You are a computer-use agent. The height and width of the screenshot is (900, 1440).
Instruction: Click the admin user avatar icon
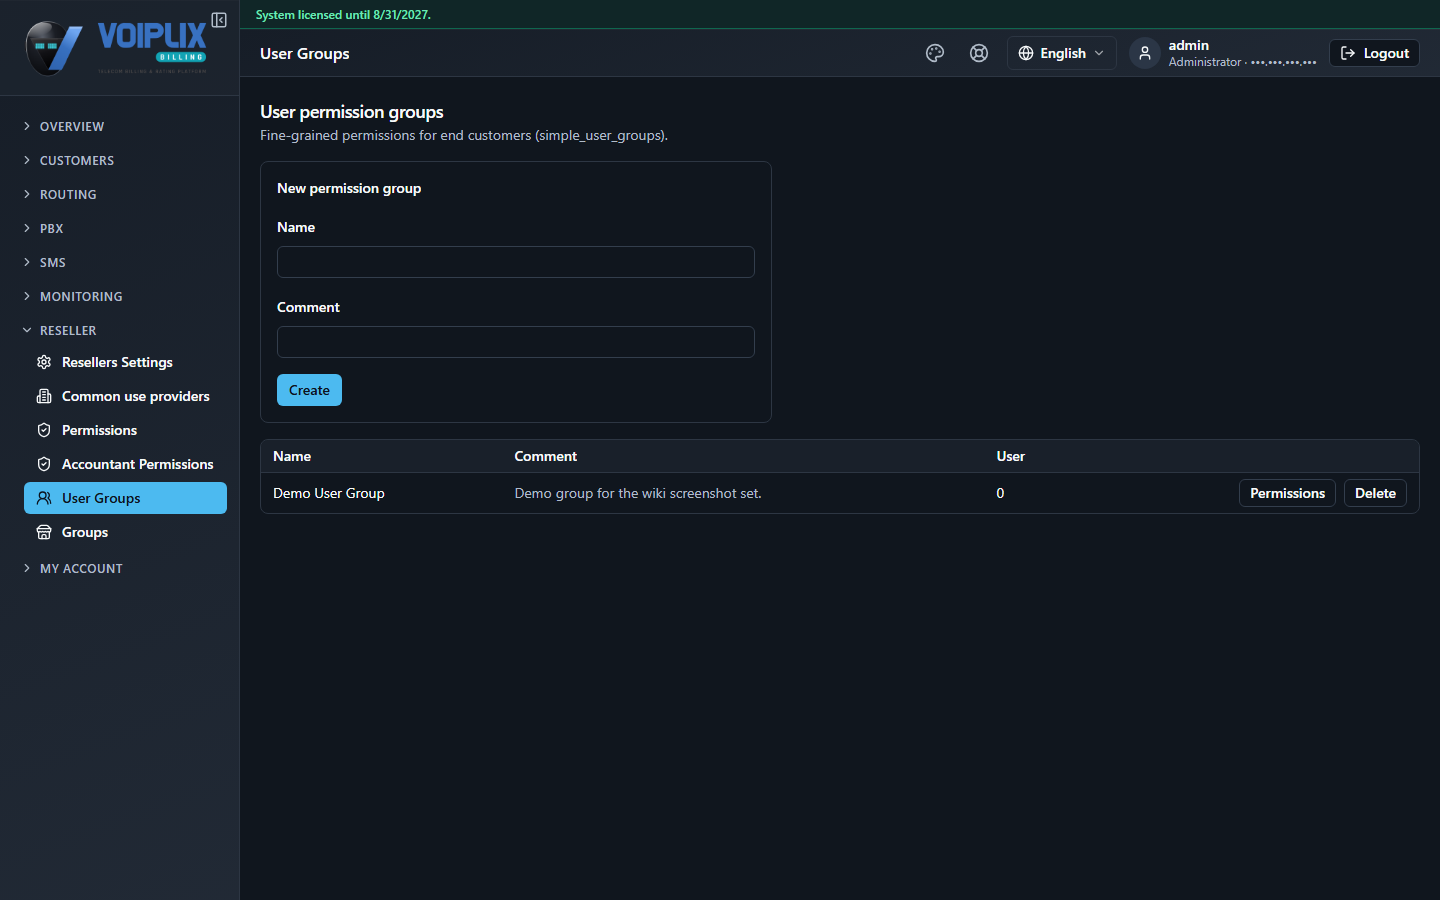[1145, 53]
